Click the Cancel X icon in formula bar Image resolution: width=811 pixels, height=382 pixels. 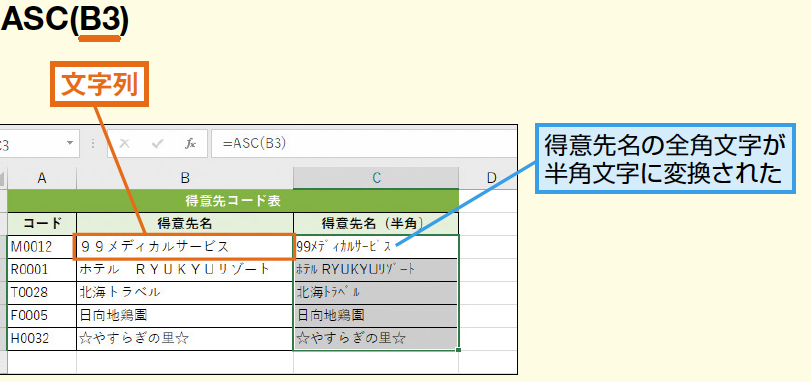click(x=124, y=144)
